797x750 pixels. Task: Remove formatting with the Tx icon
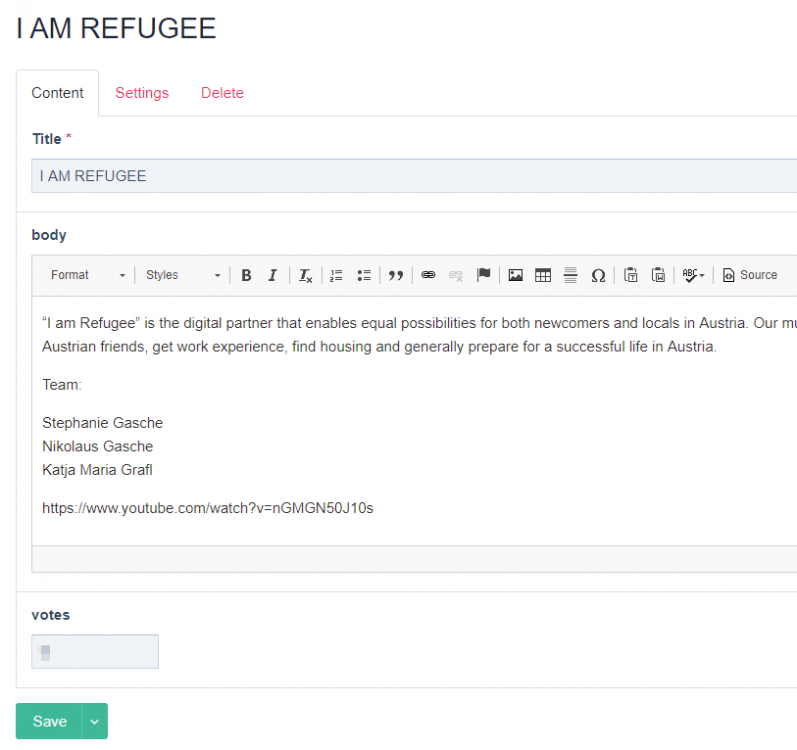pyautogui.click(x=305, y=275)
